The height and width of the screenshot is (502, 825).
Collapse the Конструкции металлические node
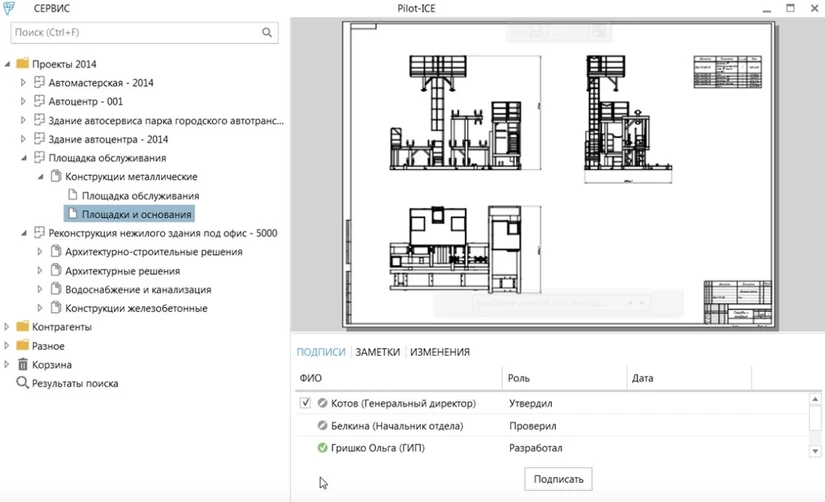(40, 177)
